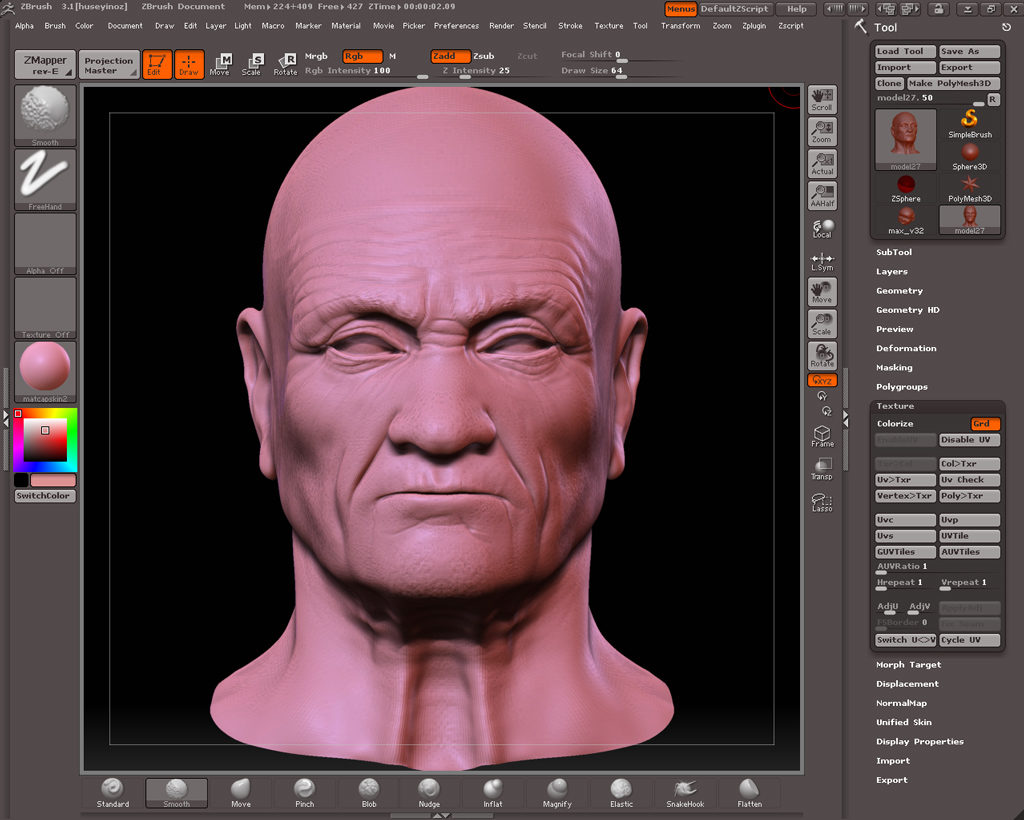Choose the Inflat brush
The image size is (1024, 820).
point(493,791)
